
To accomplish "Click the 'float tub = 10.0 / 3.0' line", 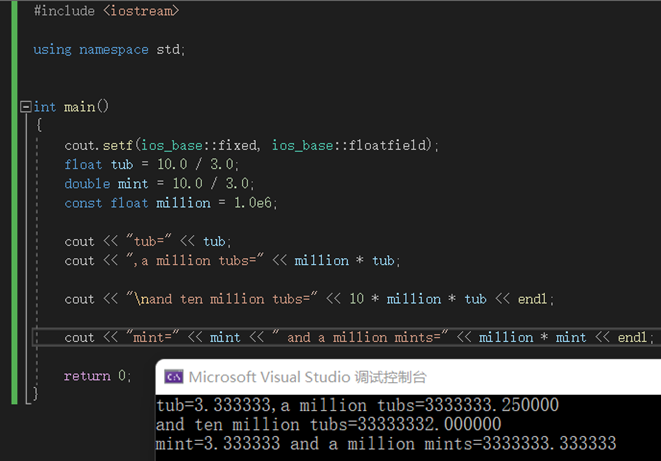I will tap(152, 164).
